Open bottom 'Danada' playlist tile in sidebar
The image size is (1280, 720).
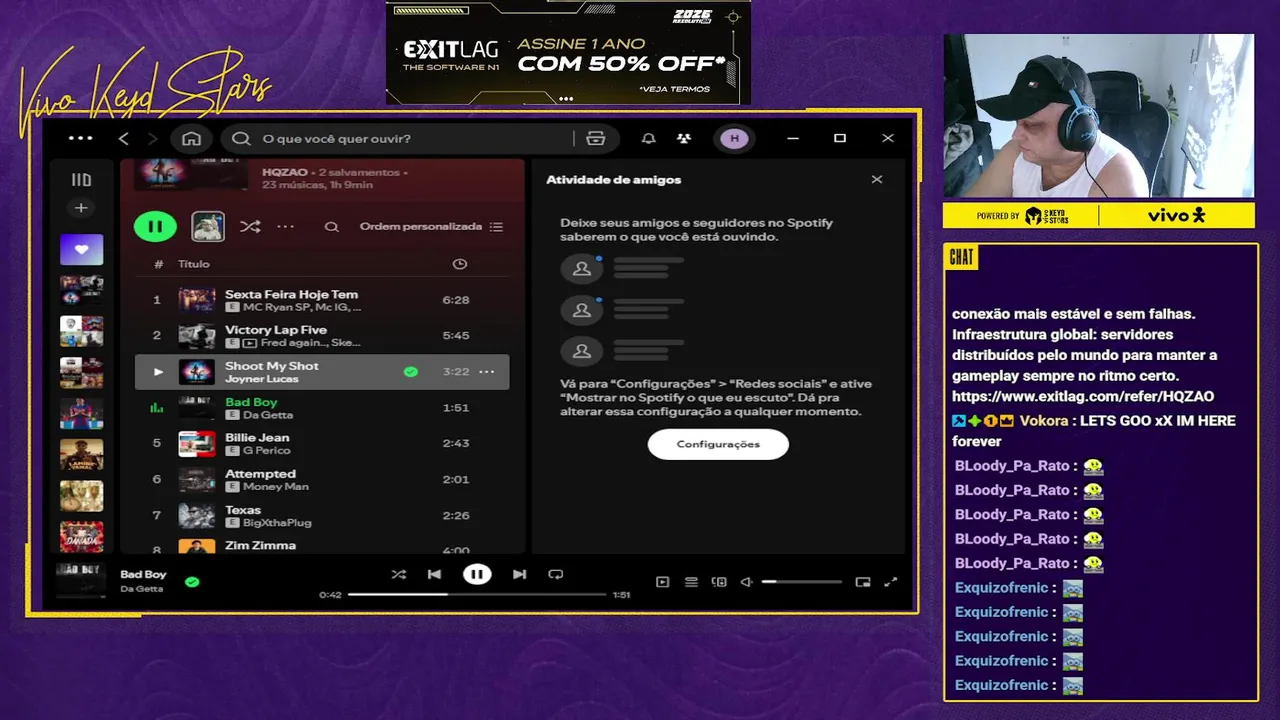(81, 536)
